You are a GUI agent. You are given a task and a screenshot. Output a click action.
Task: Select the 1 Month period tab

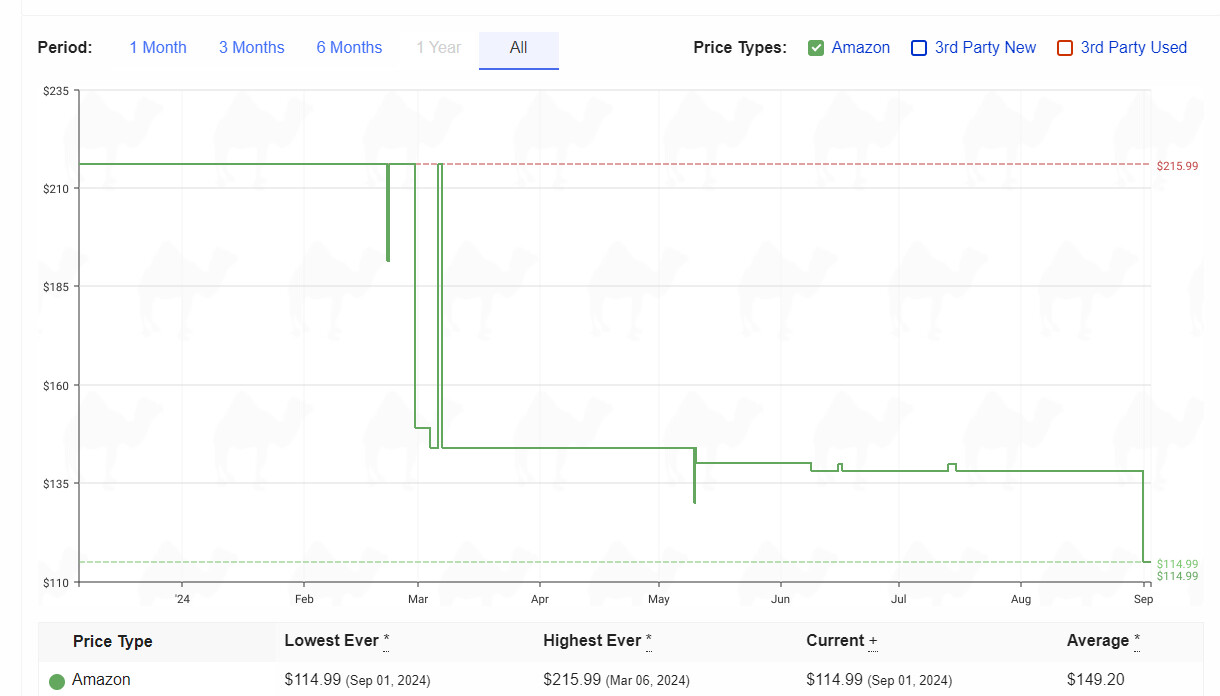[x=157, y=48]
